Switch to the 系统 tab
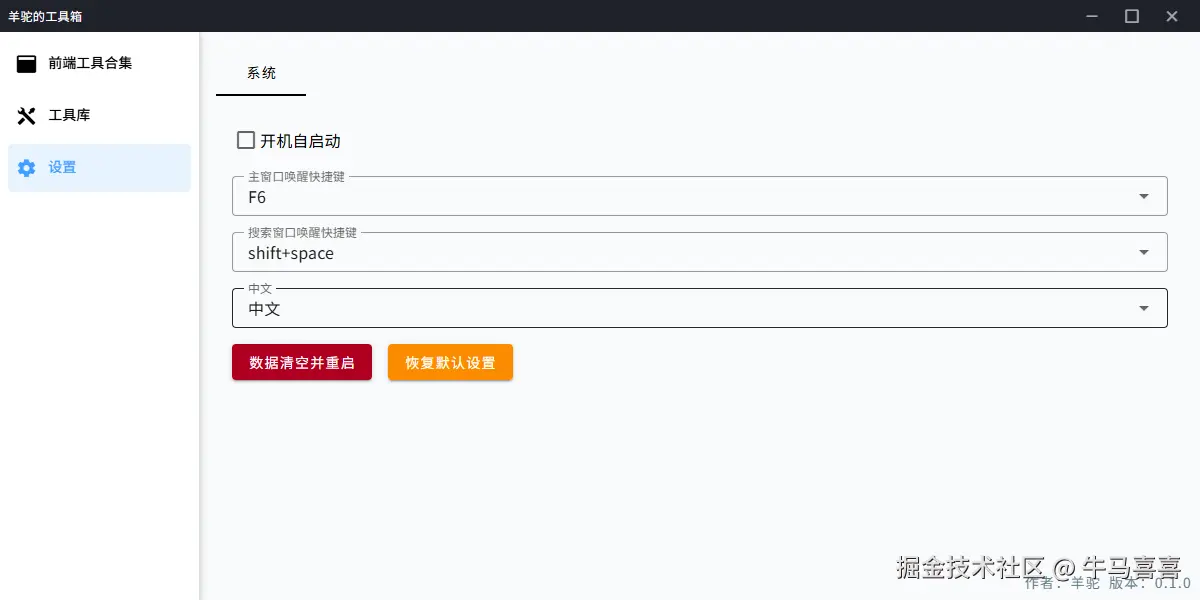The width and height of the screenshot is (1200, 600). pyautogui.click(x=260, y=72)
